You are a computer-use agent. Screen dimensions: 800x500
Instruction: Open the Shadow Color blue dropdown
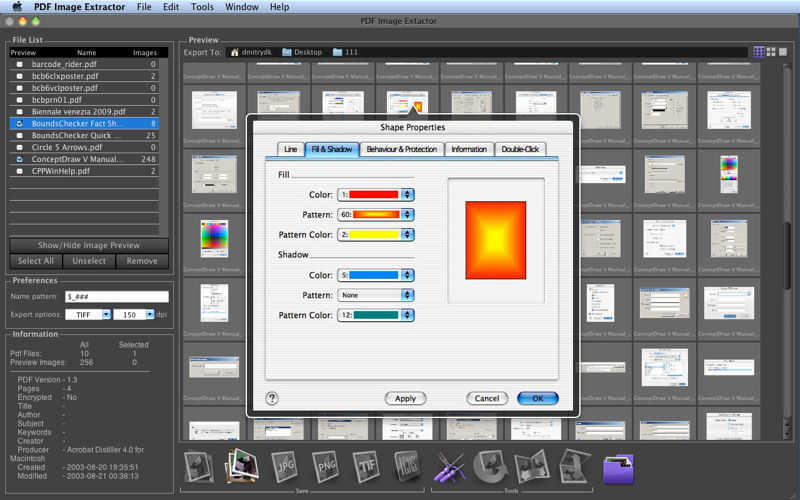(x=376, y=275)
